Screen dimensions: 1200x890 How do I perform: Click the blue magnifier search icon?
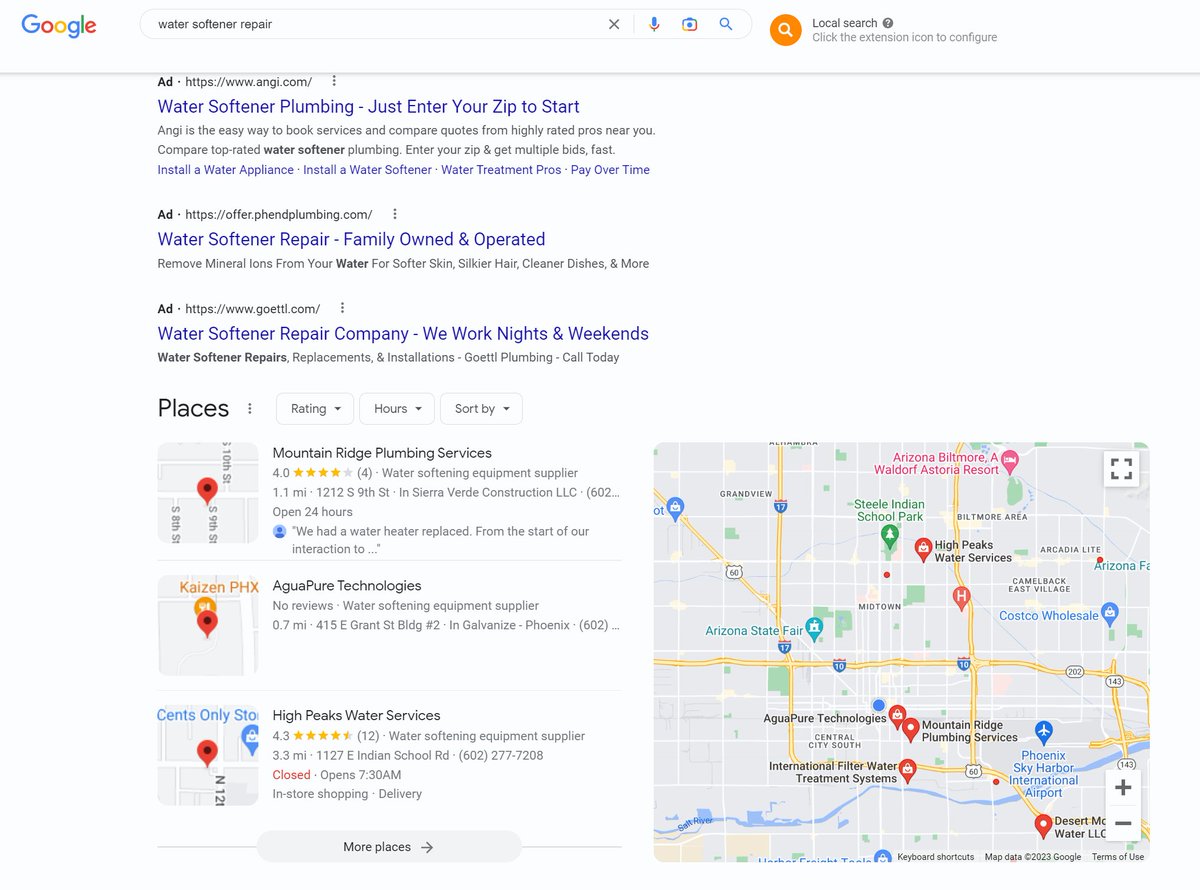(726, 24)
